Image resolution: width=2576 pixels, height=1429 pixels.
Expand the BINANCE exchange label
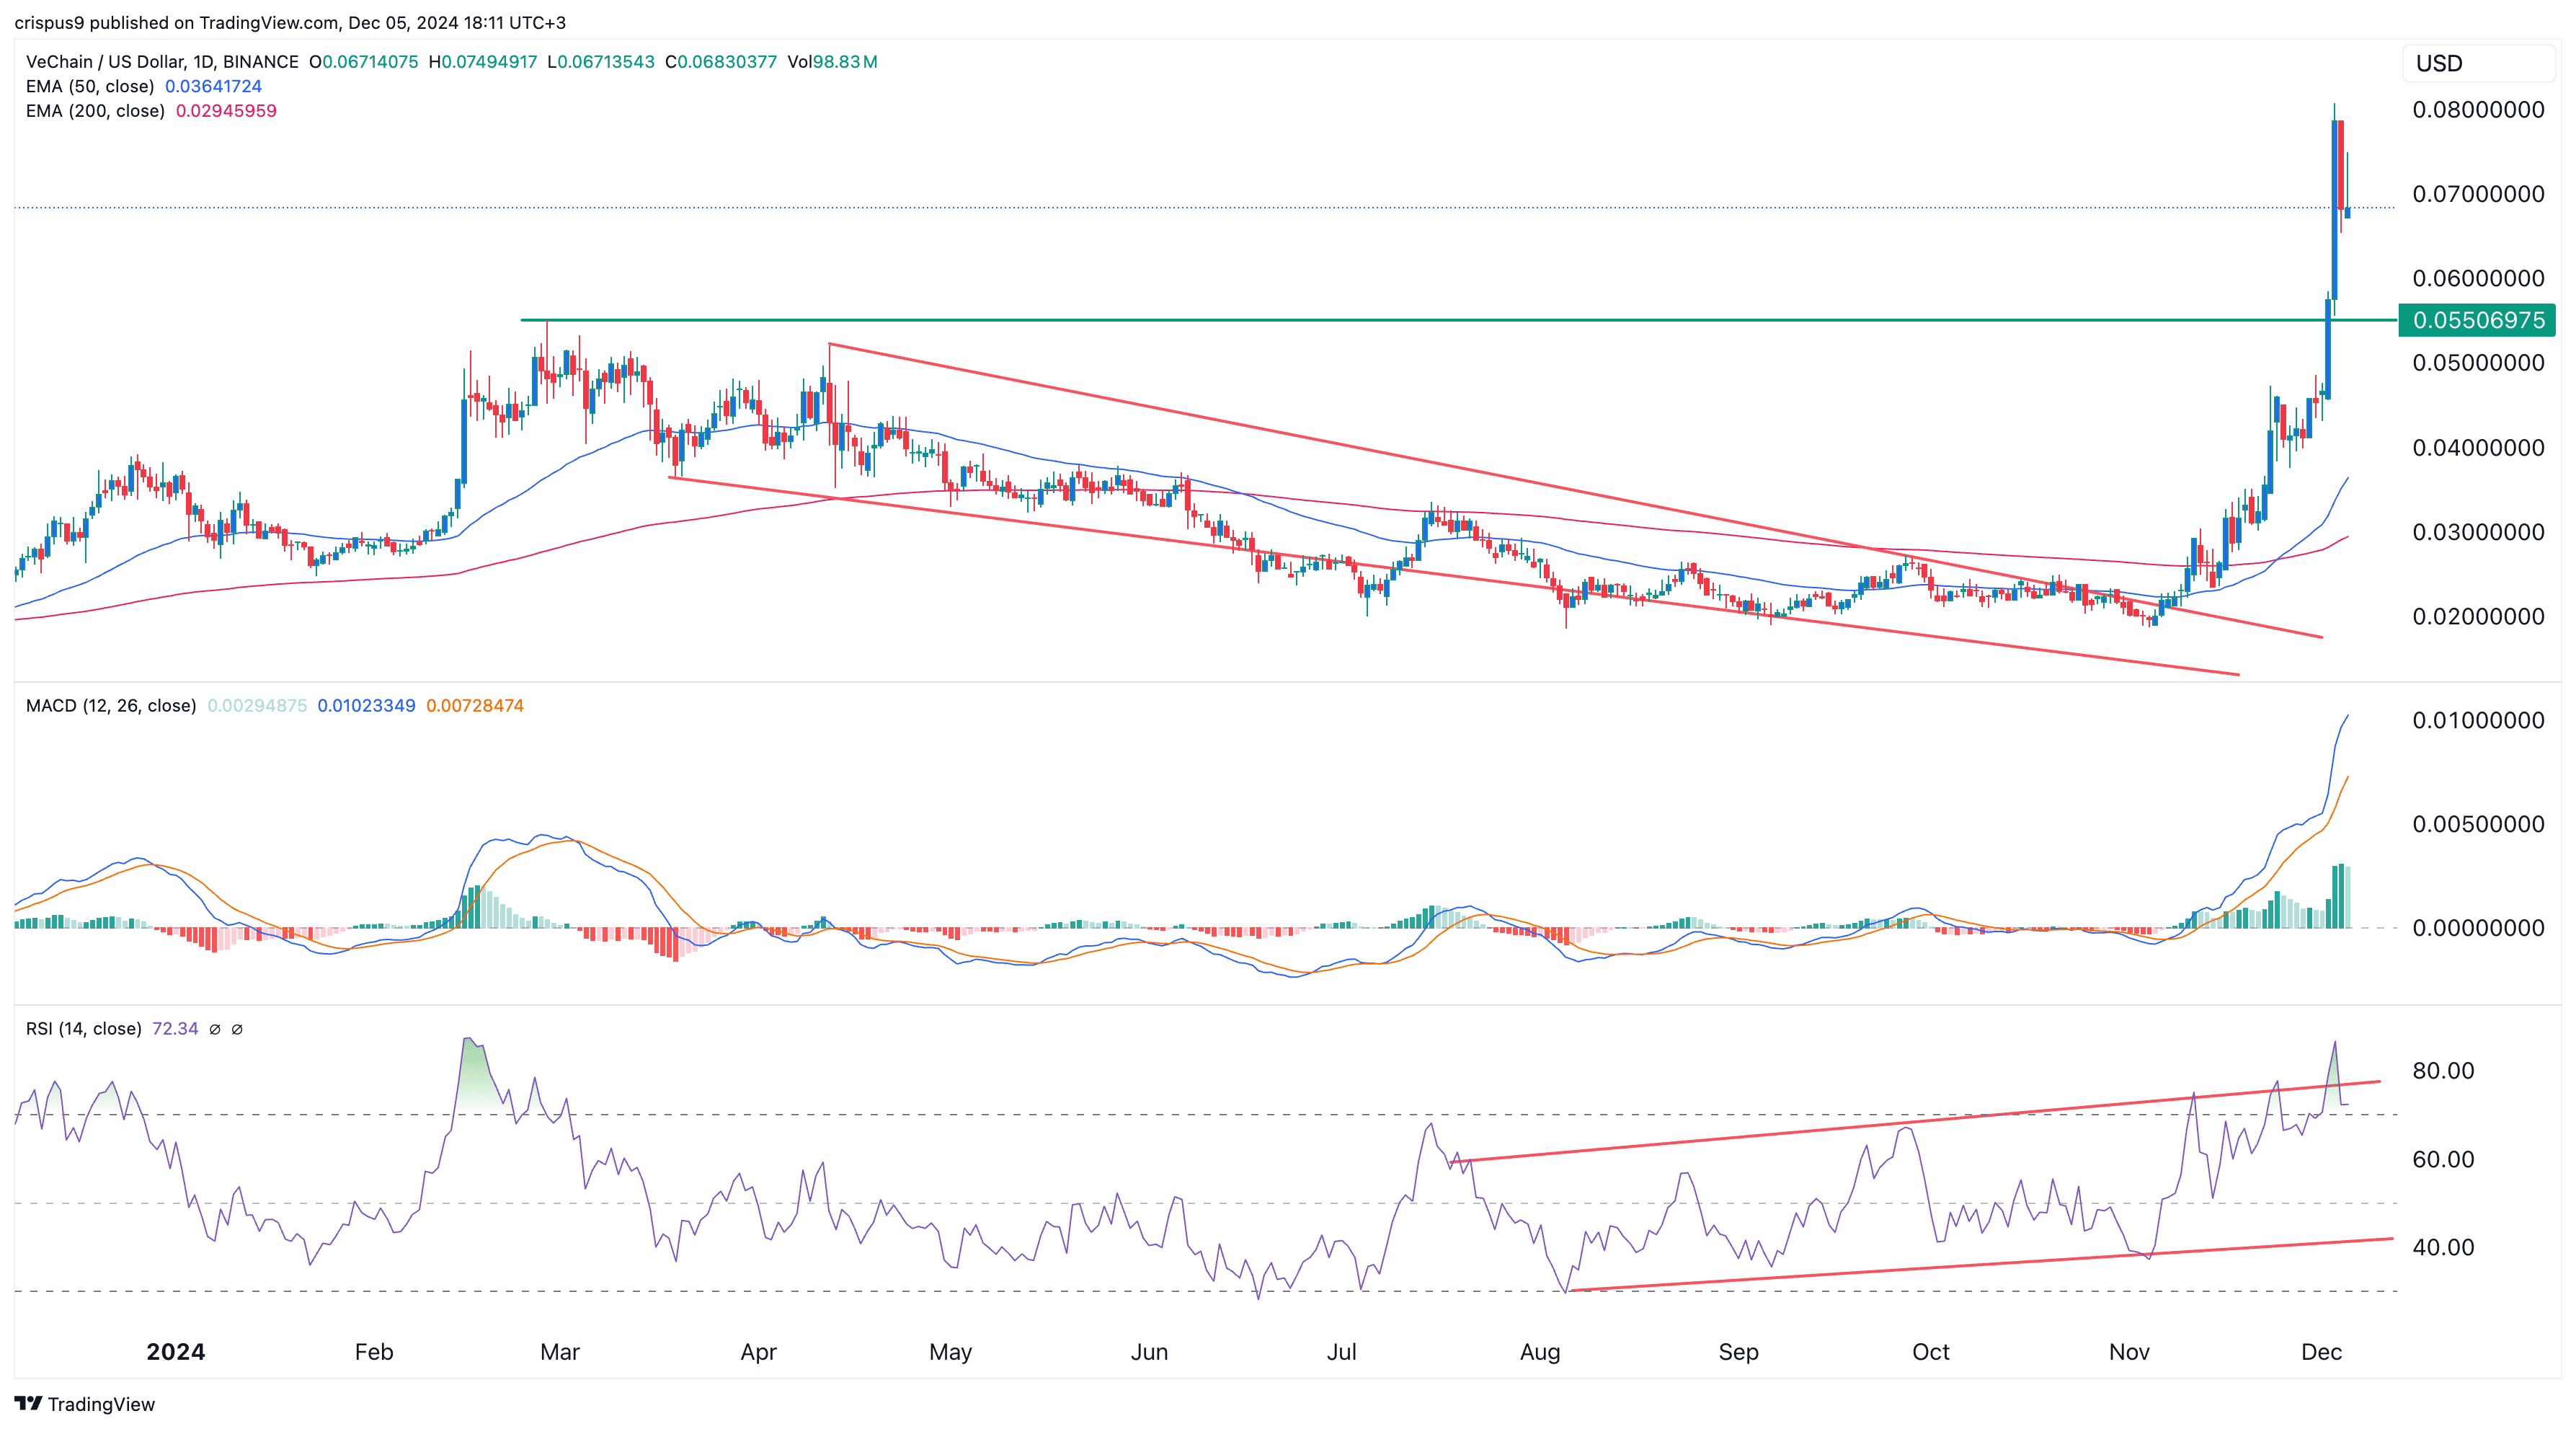[260, 61]
